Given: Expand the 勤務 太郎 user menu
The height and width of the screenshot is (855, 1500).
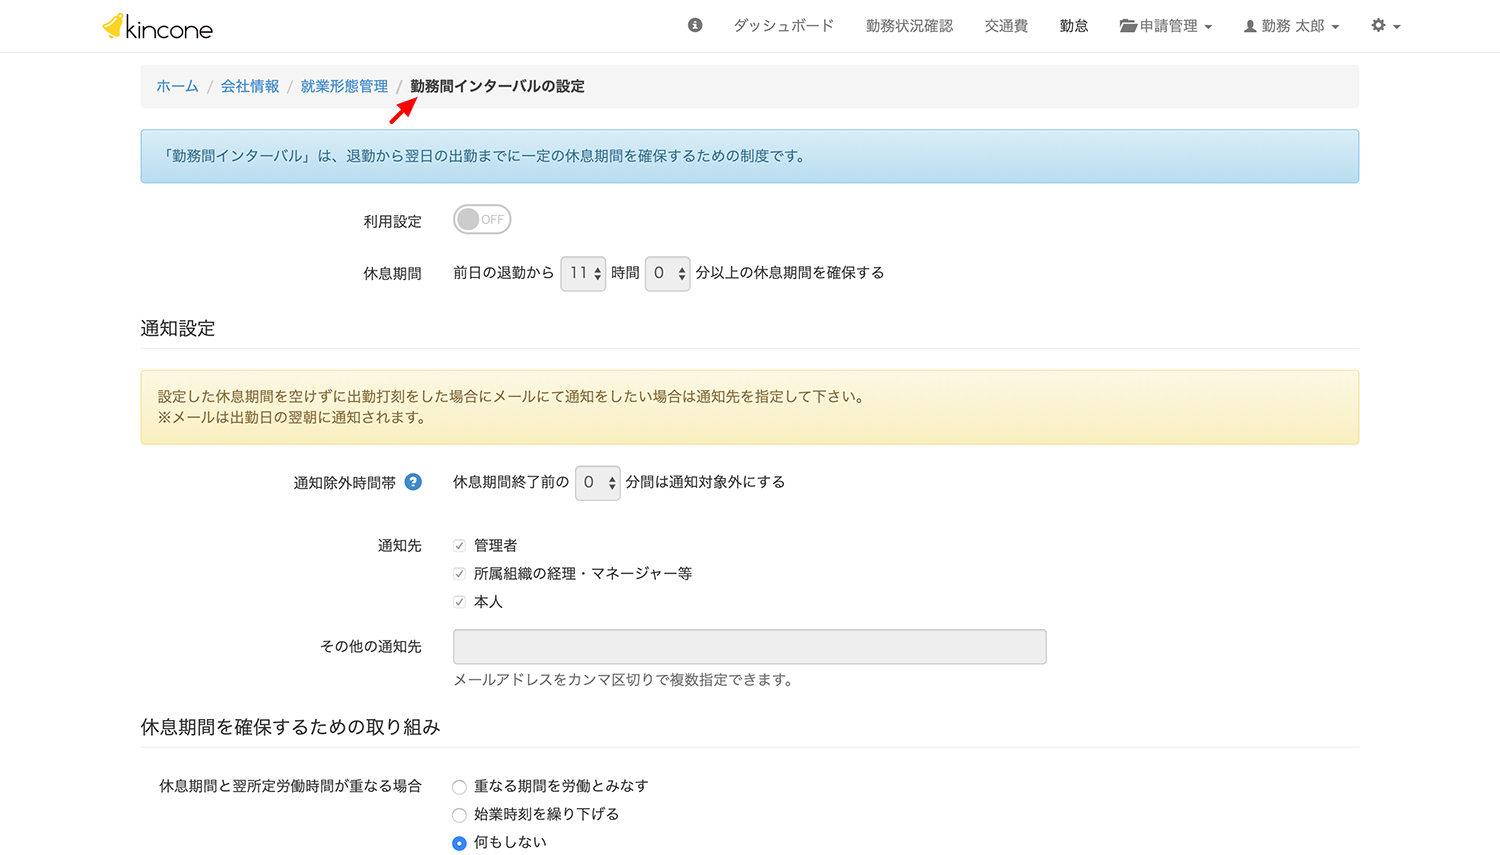Looking at the screenshot, I should click(x=1291, y=26).
